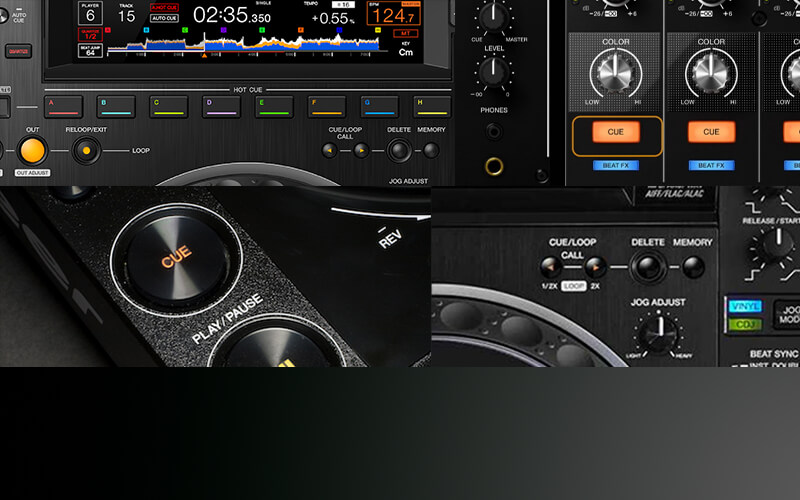Trigger Hot Cue A pad

[x=63, y=107]
